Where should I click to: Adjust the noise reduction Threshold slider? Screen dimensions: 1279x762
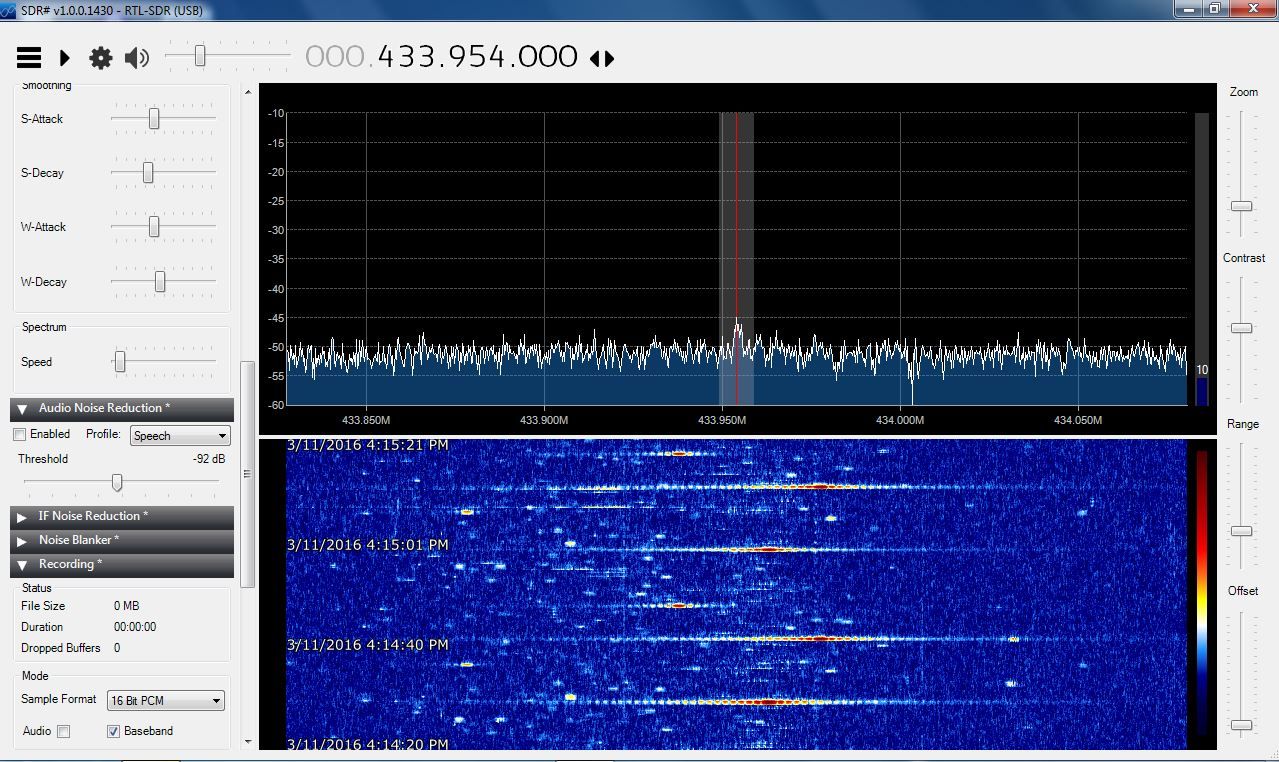(121, 483)
